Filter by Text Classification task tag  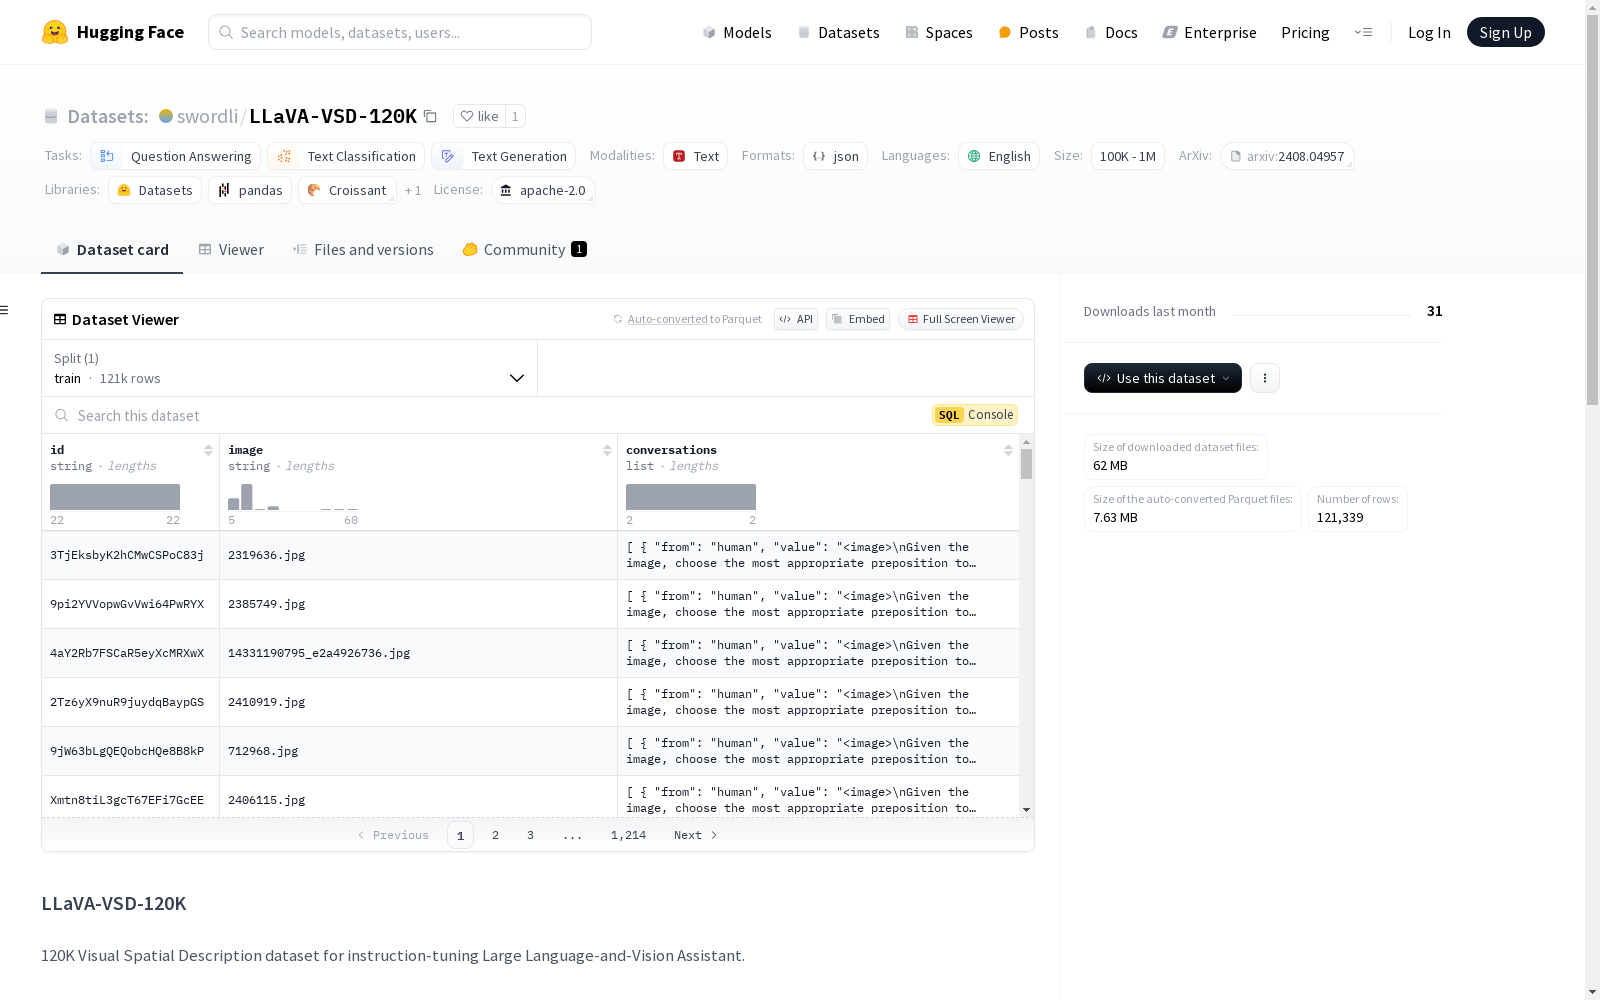point(346,156)
